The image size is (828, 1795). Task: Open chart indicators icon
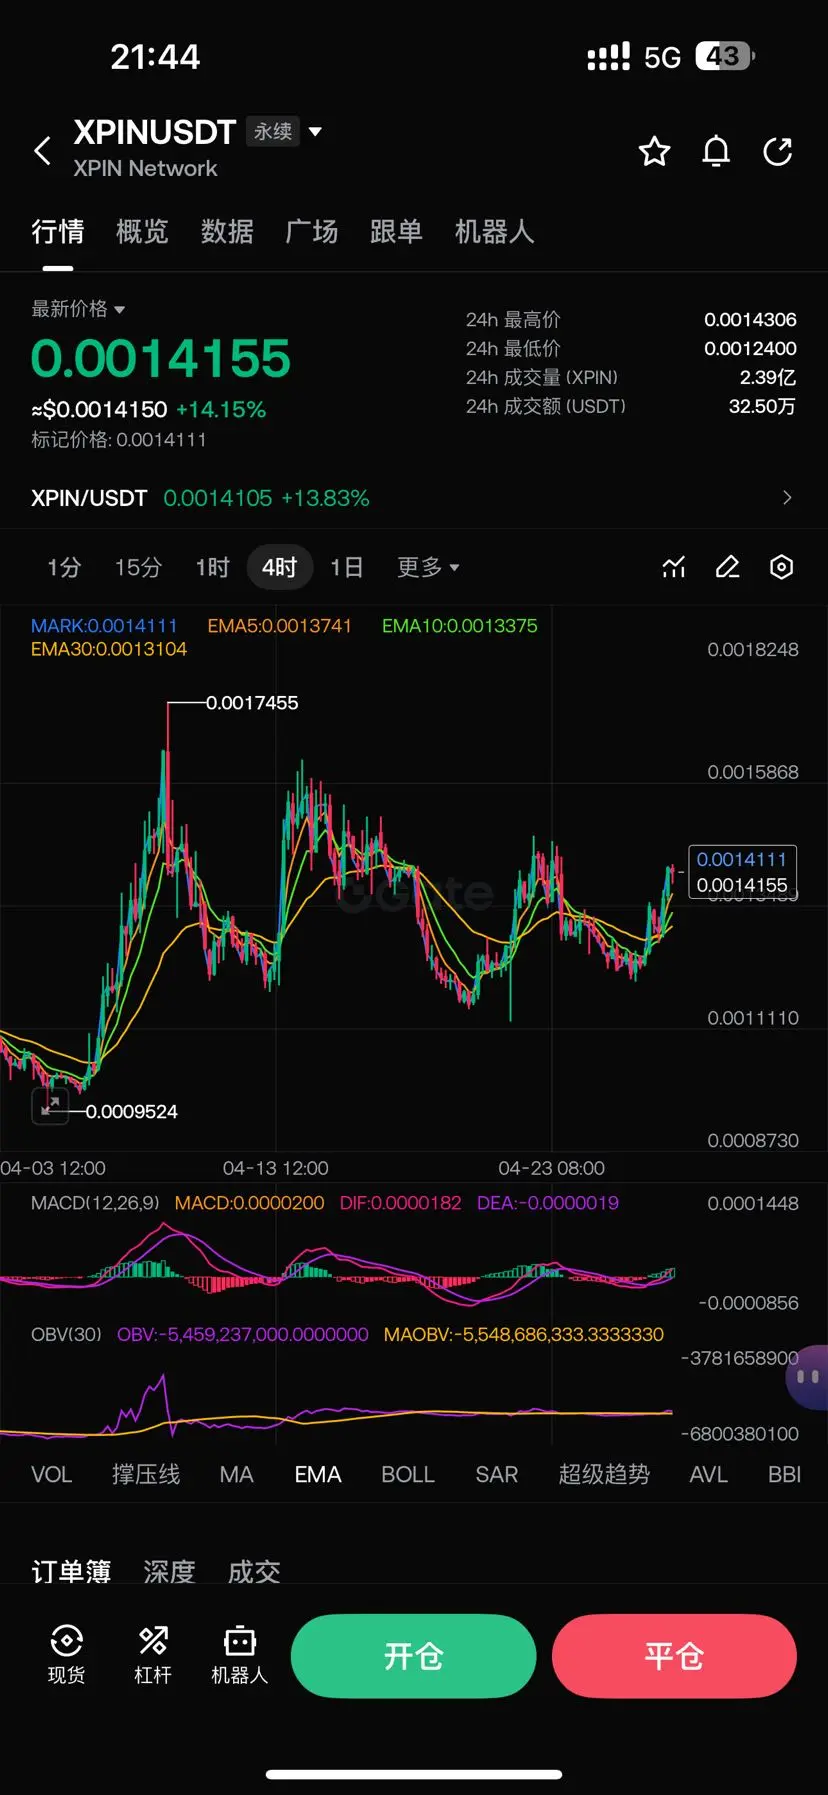[674, 567]
